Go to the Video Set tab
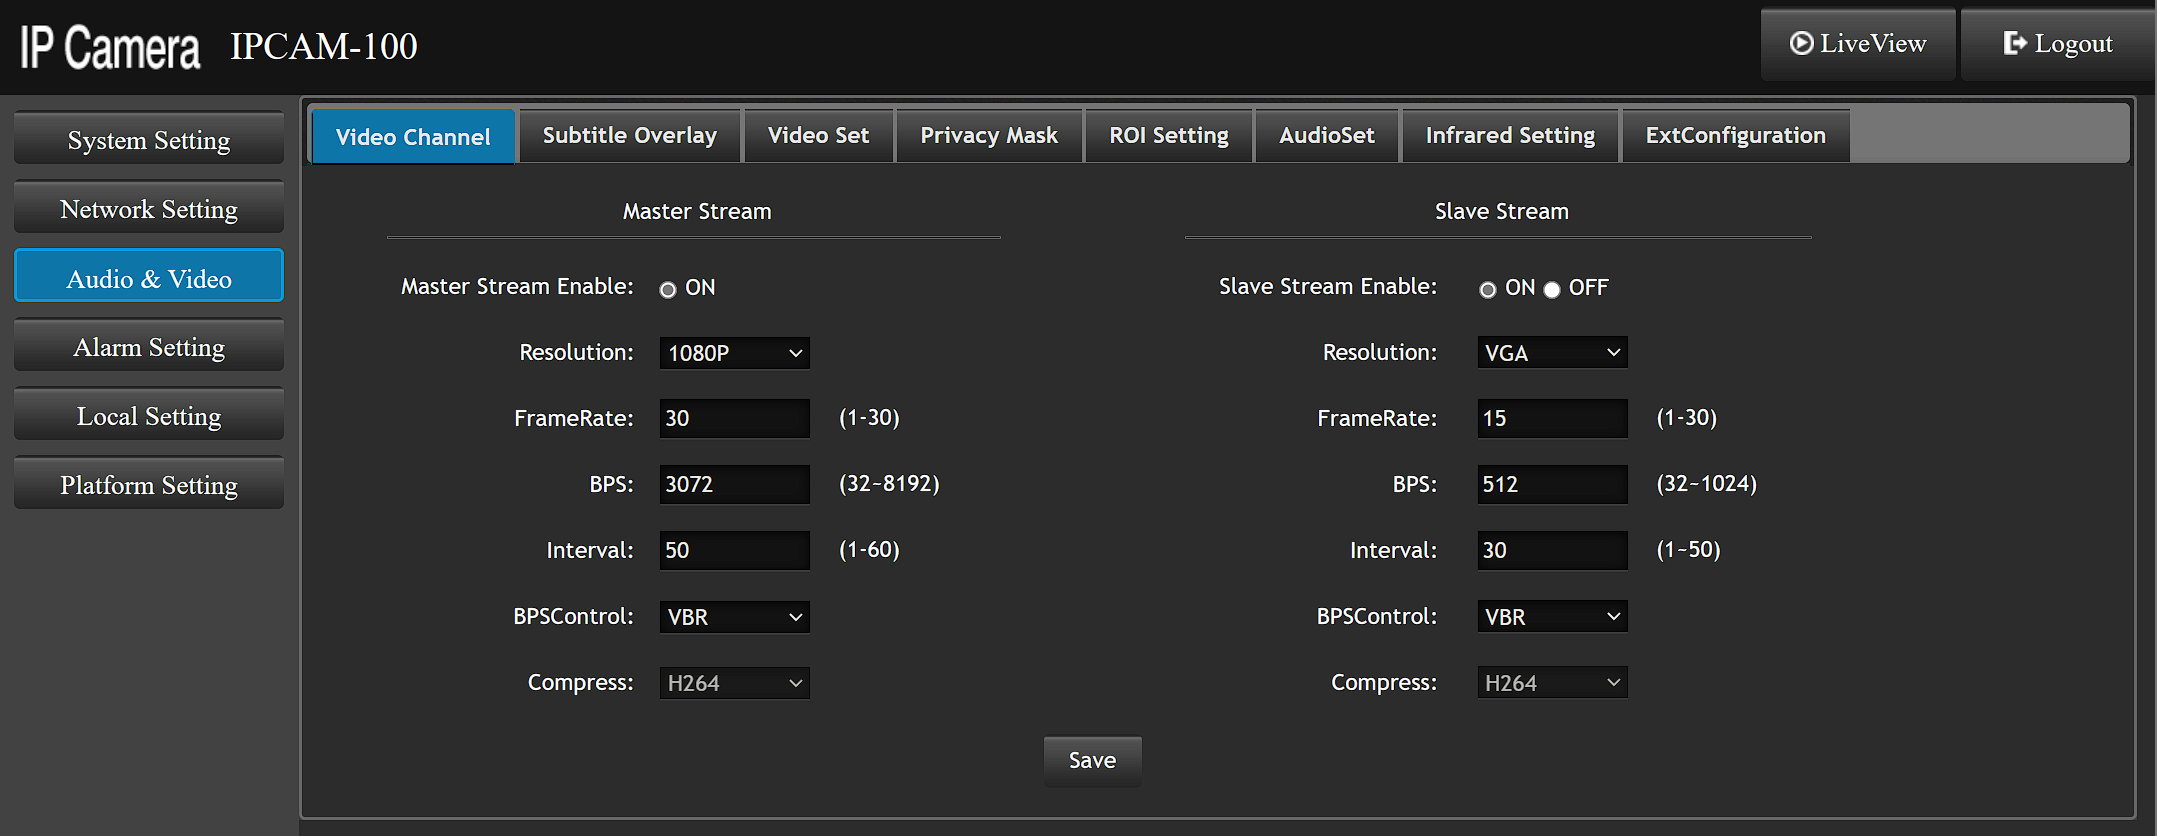This screenshot has height=836, width=2157. point(818,135)
